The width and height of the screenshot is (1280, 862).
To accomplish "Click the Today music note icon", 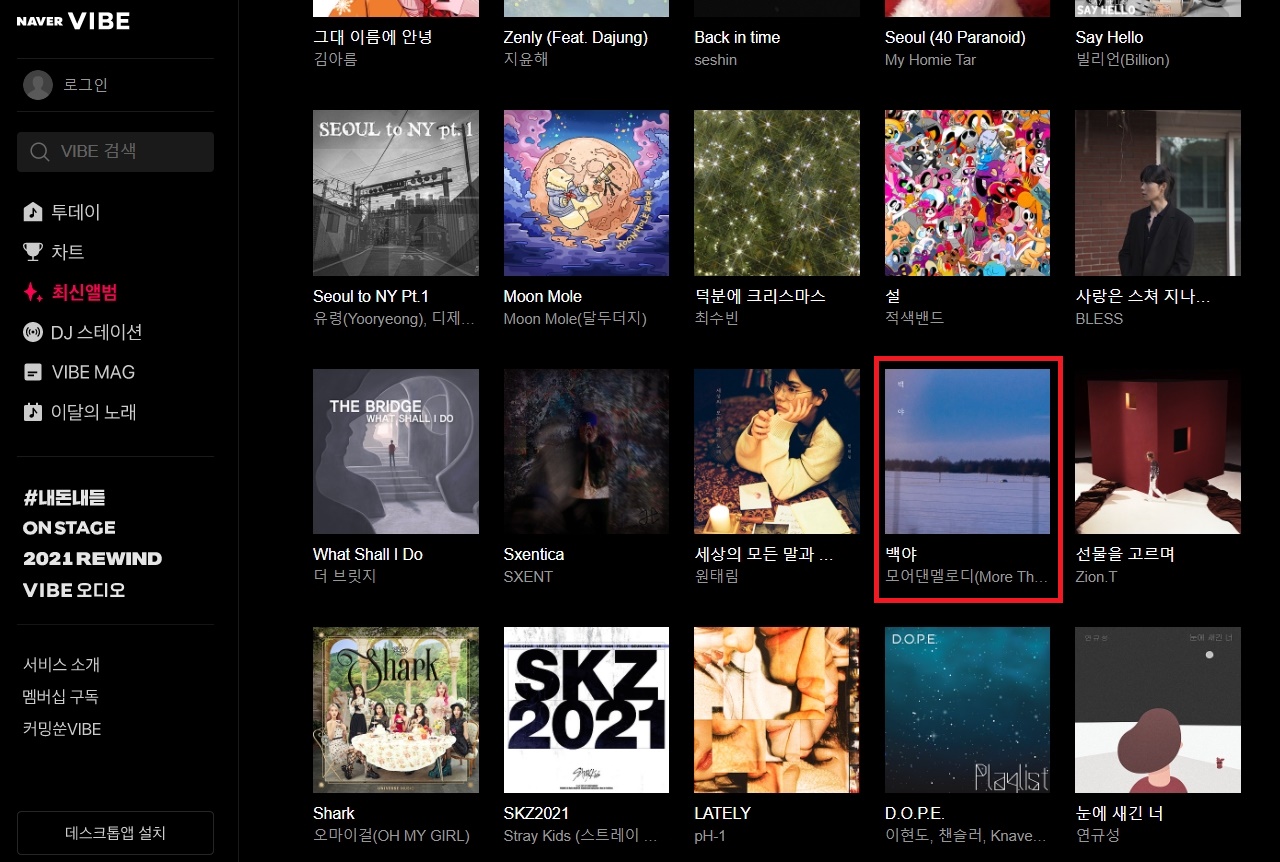I will 33,212.
